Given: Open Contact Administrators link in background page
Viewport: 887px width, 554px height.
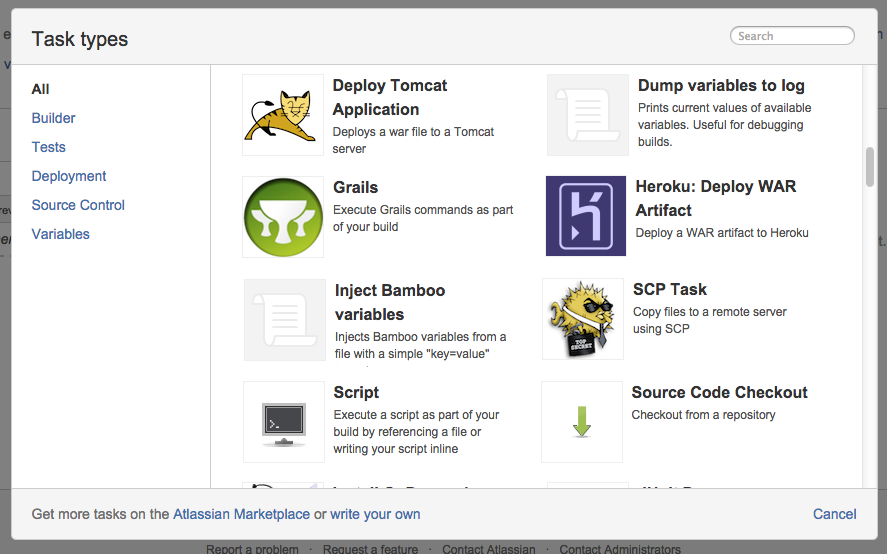Looking at the screenshot, I should (620, 548).
